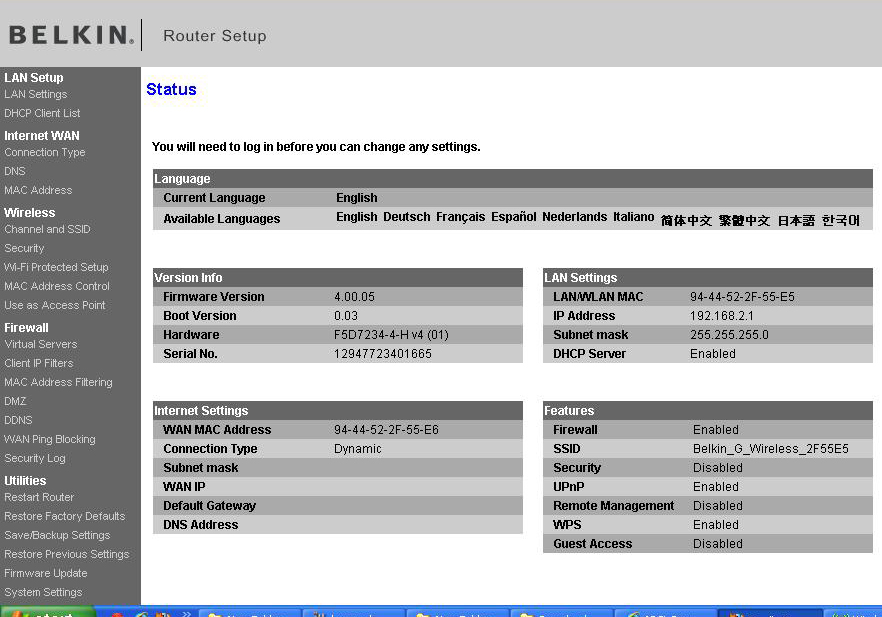Image resolution: width=882 pixels, height=617 pixels.
Task: Click Restore Factory Defaults link
Action: coord(65,516)
